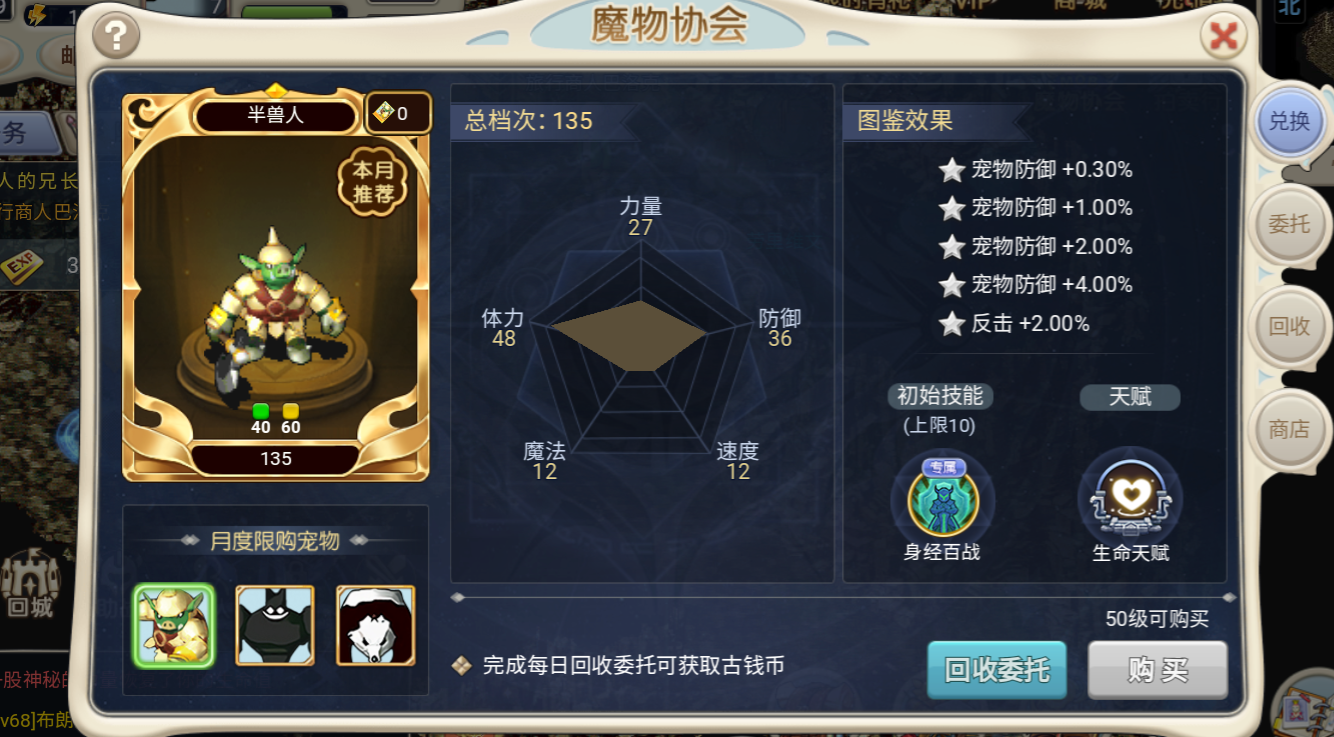Switch to the 委托 side tab

pos(1289,224)
